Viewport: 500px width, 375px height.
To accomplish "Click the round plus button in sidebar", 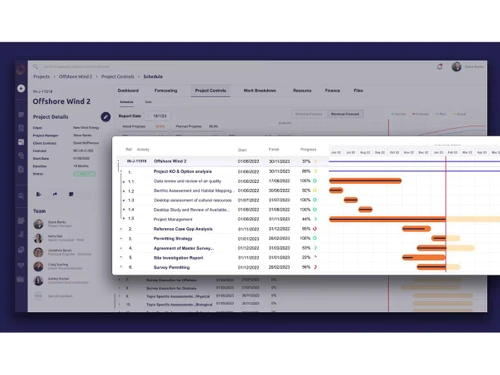I will (21, 88).
